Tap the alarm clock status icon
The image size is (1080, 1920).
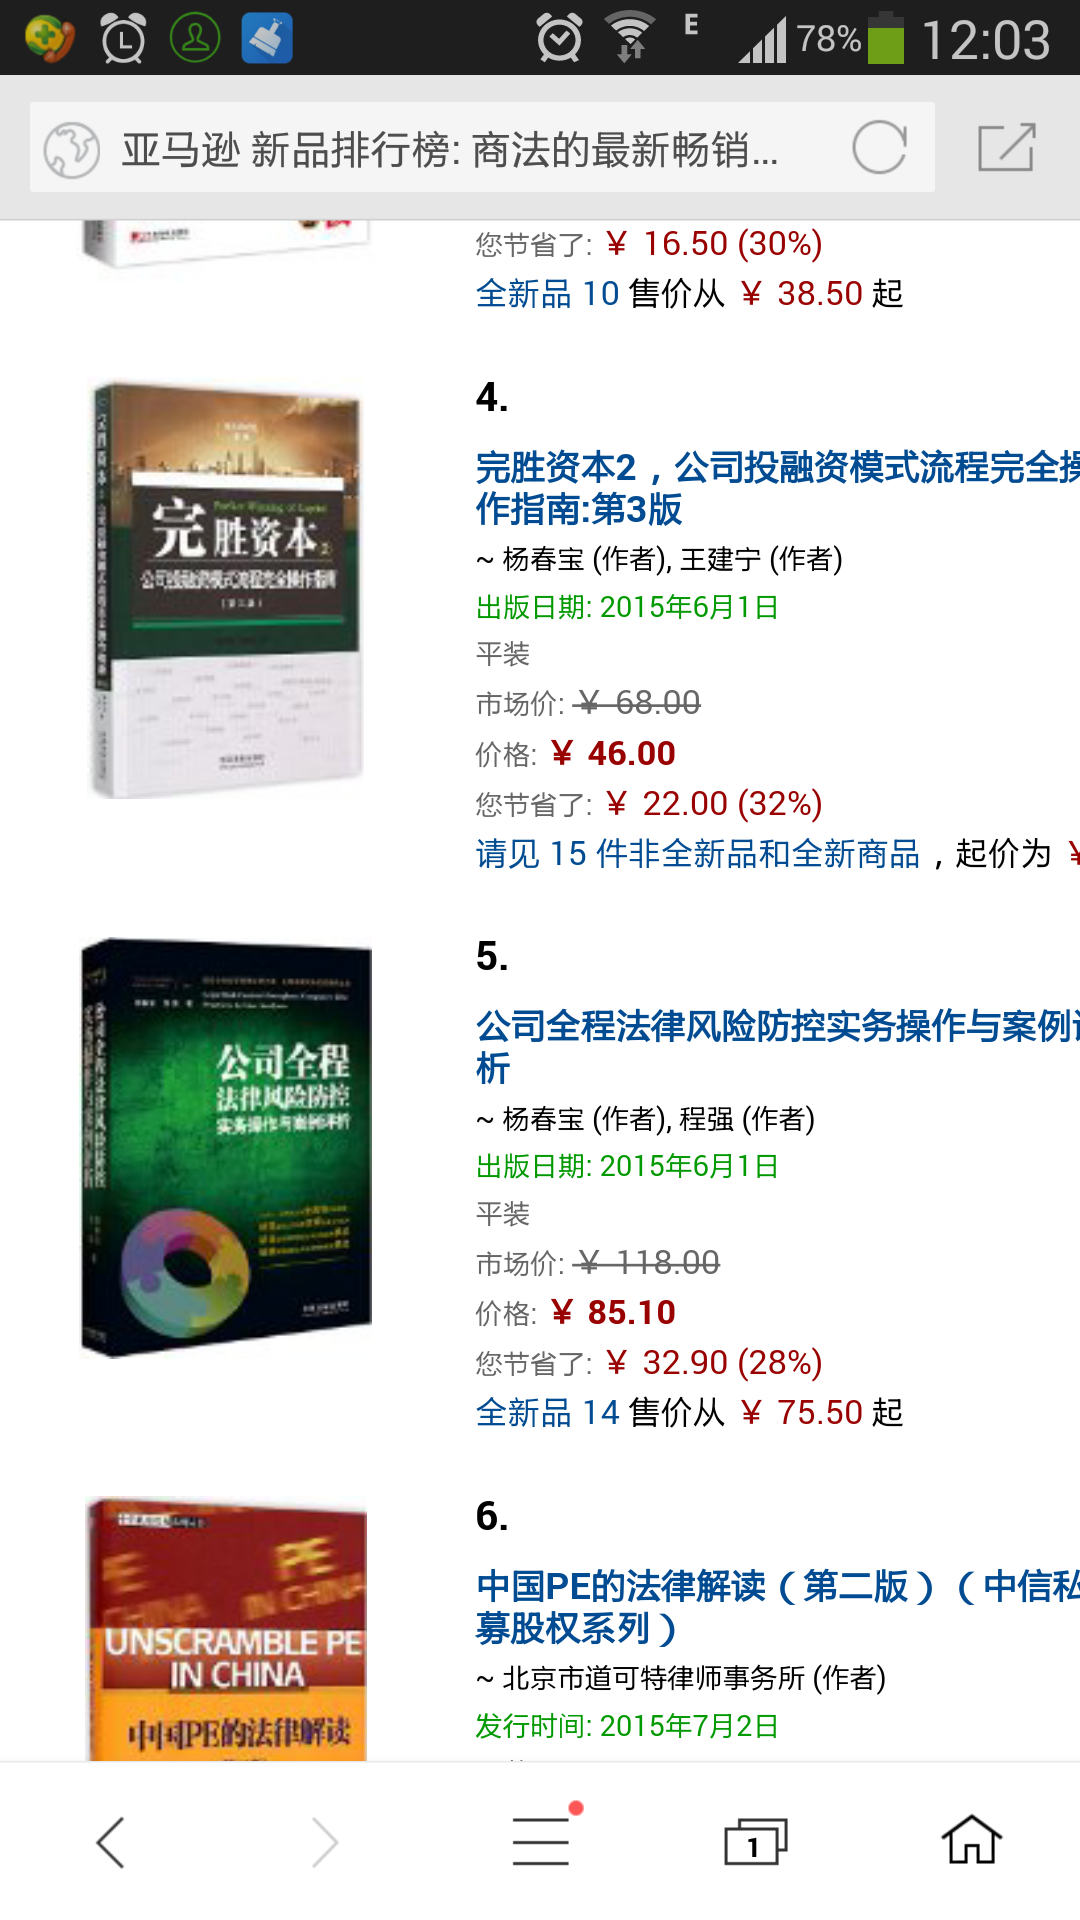(559, 38)
